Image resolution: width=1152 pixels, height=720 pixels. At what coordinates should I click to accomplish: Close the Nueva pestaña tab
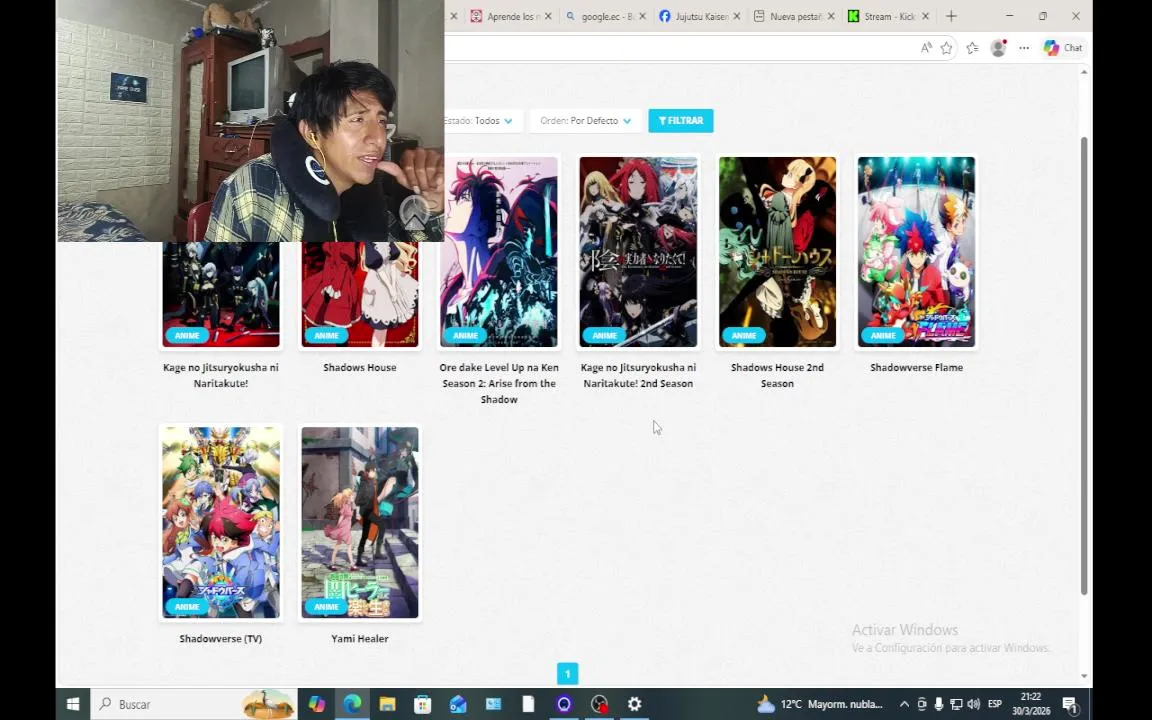[x=831, y=16]
